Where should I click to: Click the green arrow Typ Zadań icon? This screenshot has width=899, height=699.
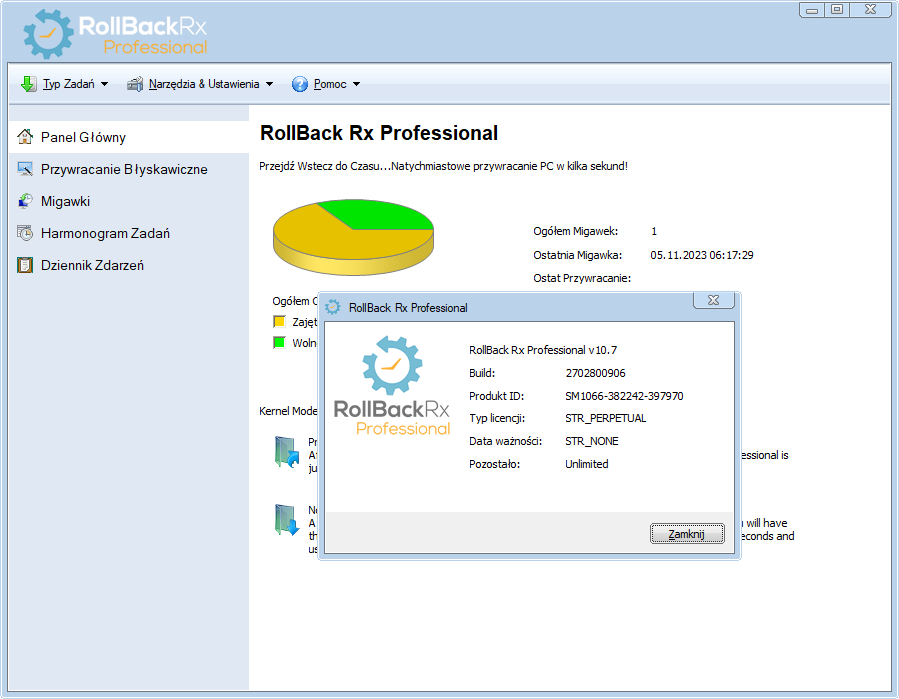[x=28, y=84]
